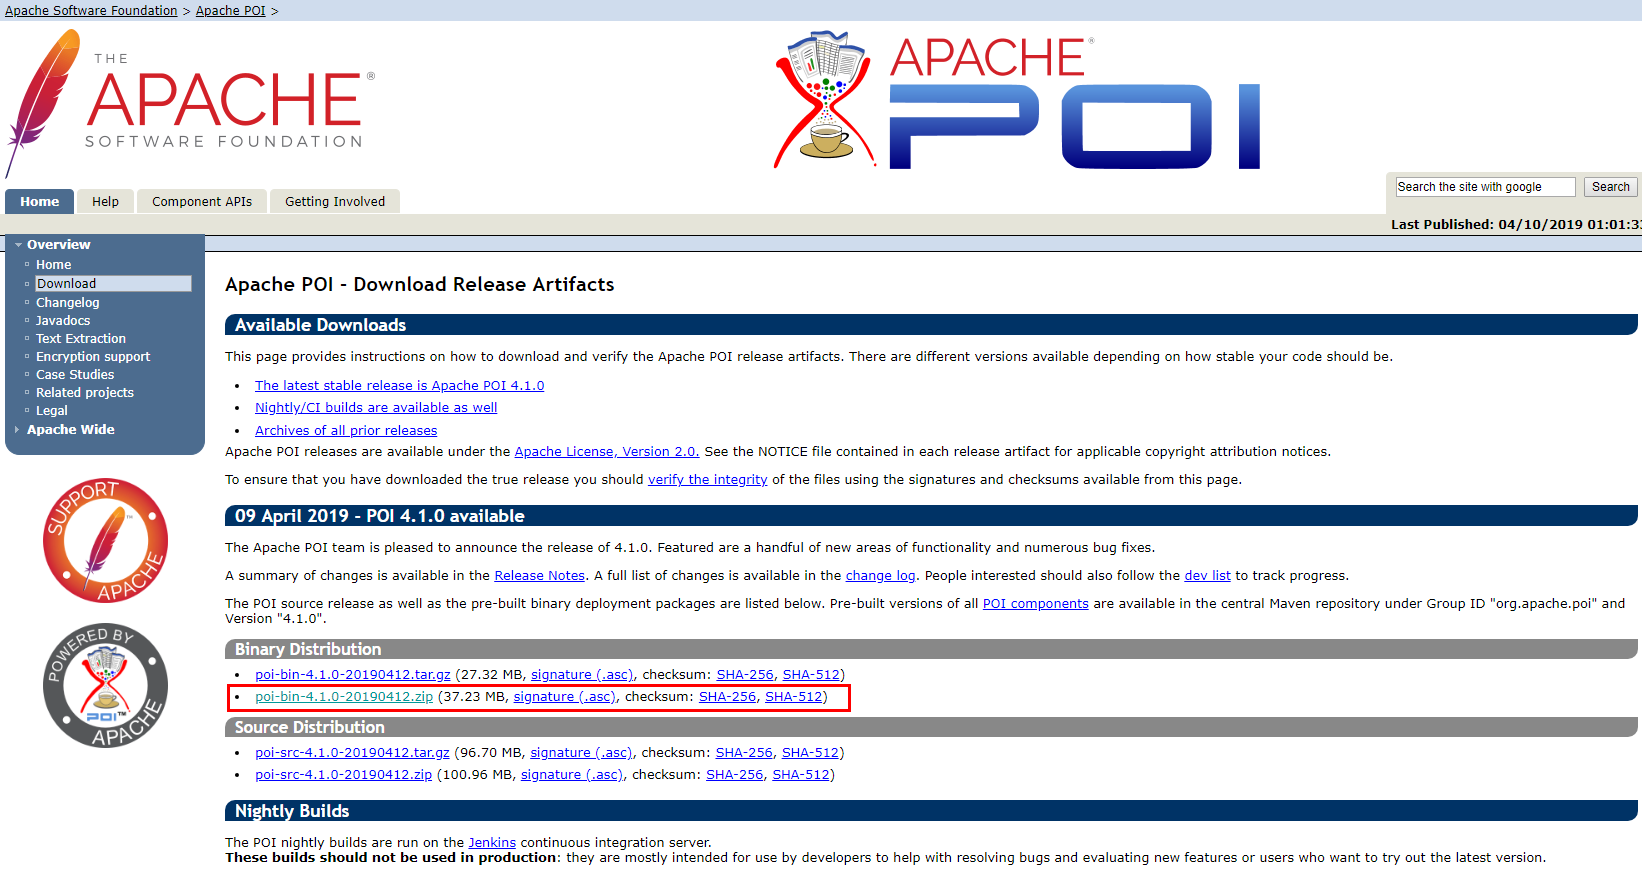Open Changelog from the sidebar
1642x869 pixels.
click(x=68, y=303)
